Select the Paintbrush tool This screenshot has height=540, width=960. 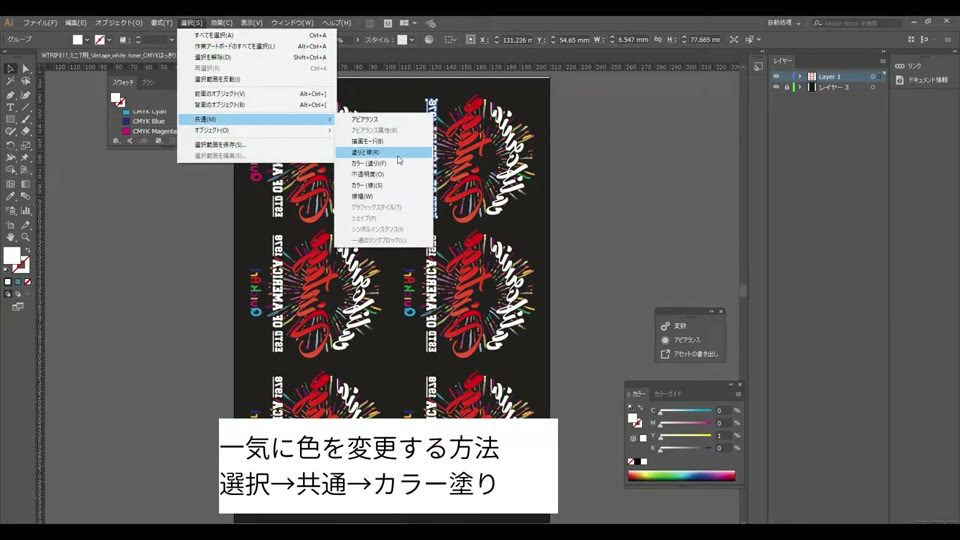[26, 119]
